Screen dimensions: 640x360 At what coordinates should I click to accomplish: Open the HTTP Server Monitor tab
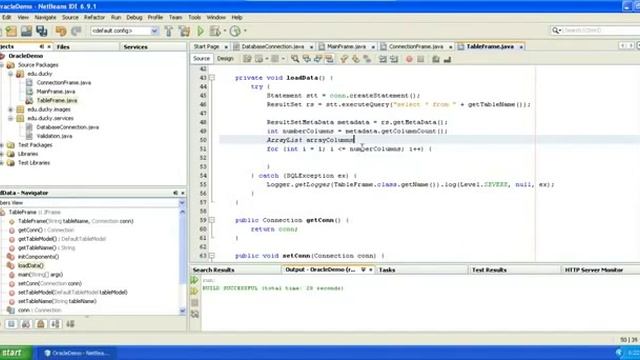tap(594, 270)
